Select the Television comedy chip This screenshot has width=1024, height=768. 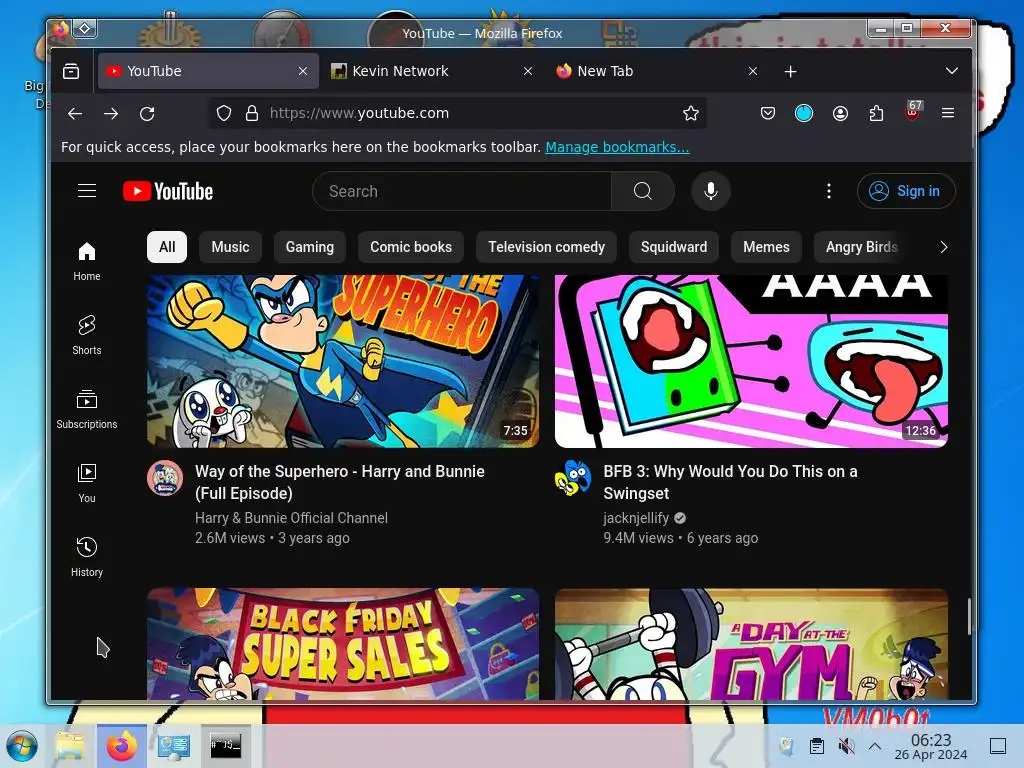547,247
